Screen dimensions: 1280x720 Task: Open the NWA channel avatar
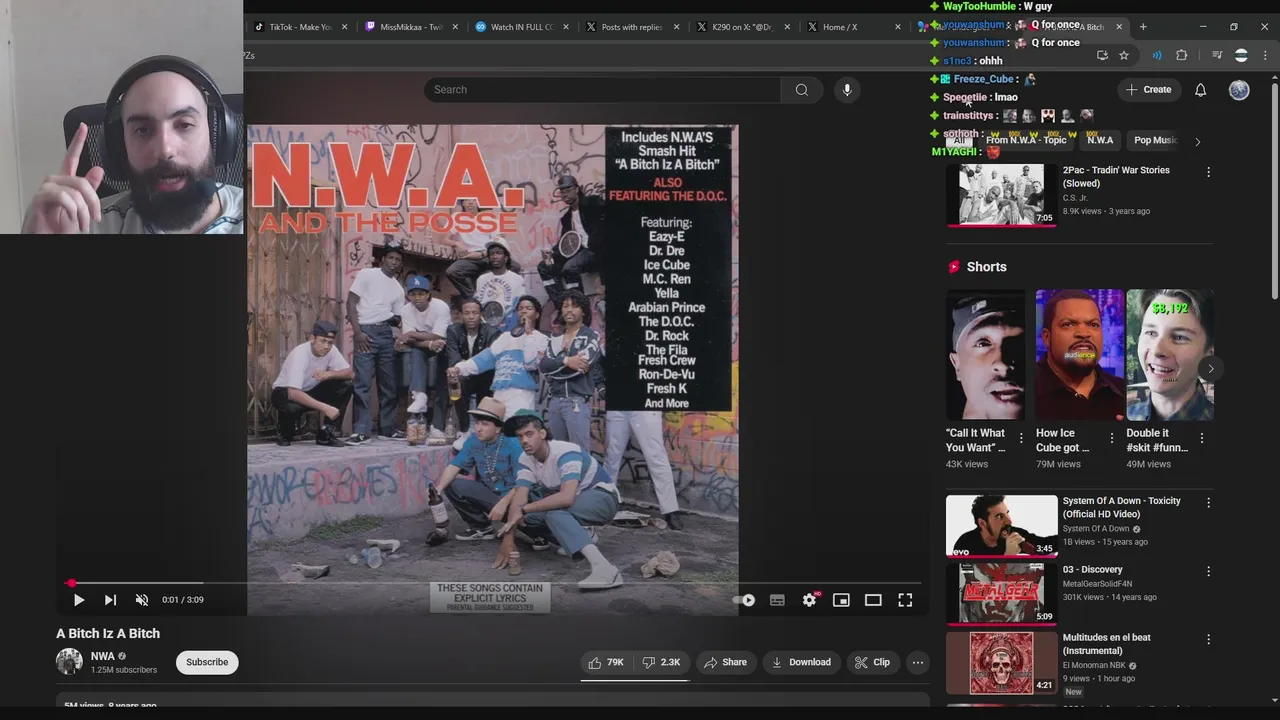coord(69,661)
